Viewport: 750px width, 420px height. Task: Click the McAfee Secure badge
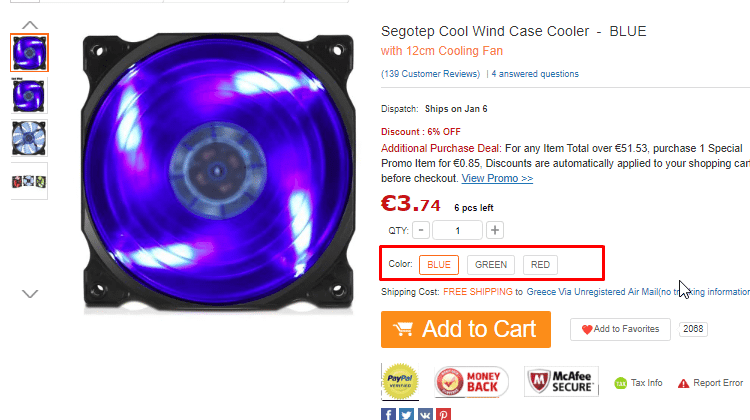[562, 382]
